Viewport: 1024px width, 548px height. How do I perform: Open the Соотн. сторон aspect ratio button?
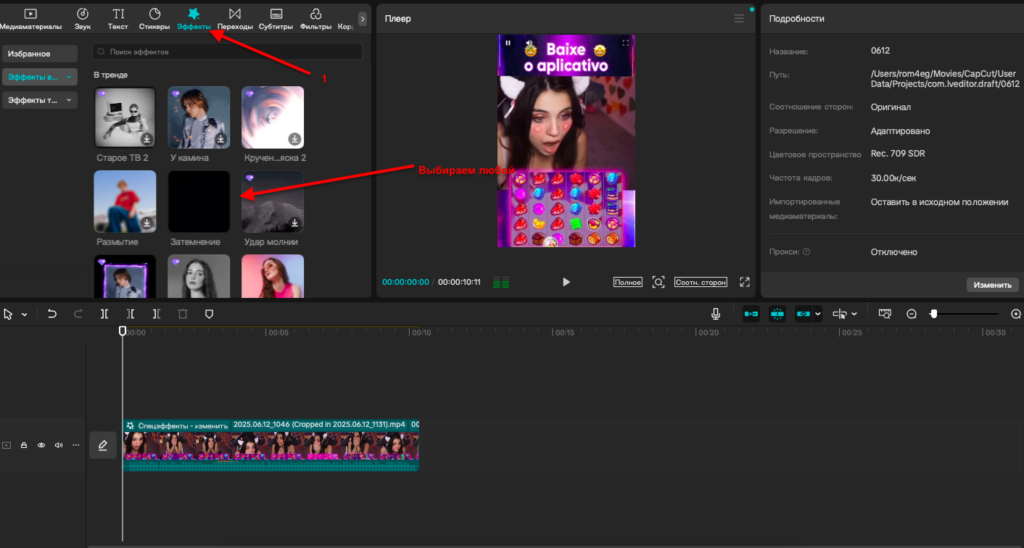pyautogui.click(x=701, y=282)
